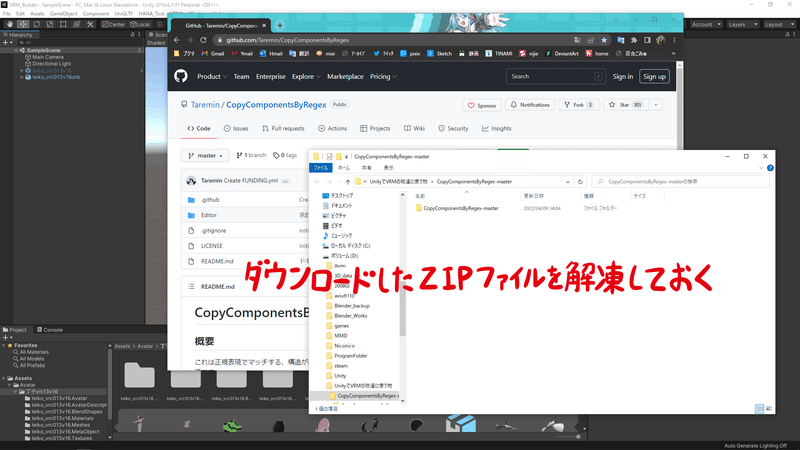Image resolution: width=800 pixels, height=450 pixels.
Task: Open the ホーム tab in Explorer
Action: [x=343, y=168]
